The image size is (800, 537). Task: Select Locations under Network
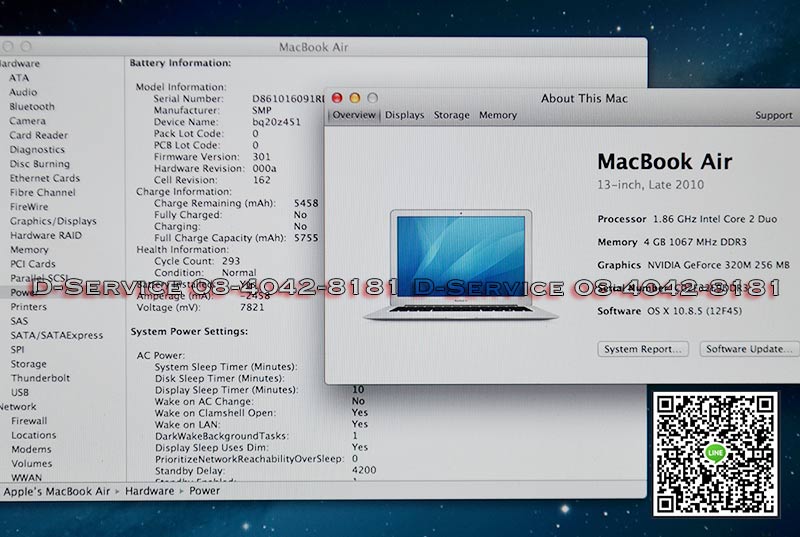pyautogui.click(x=34, y=435)
